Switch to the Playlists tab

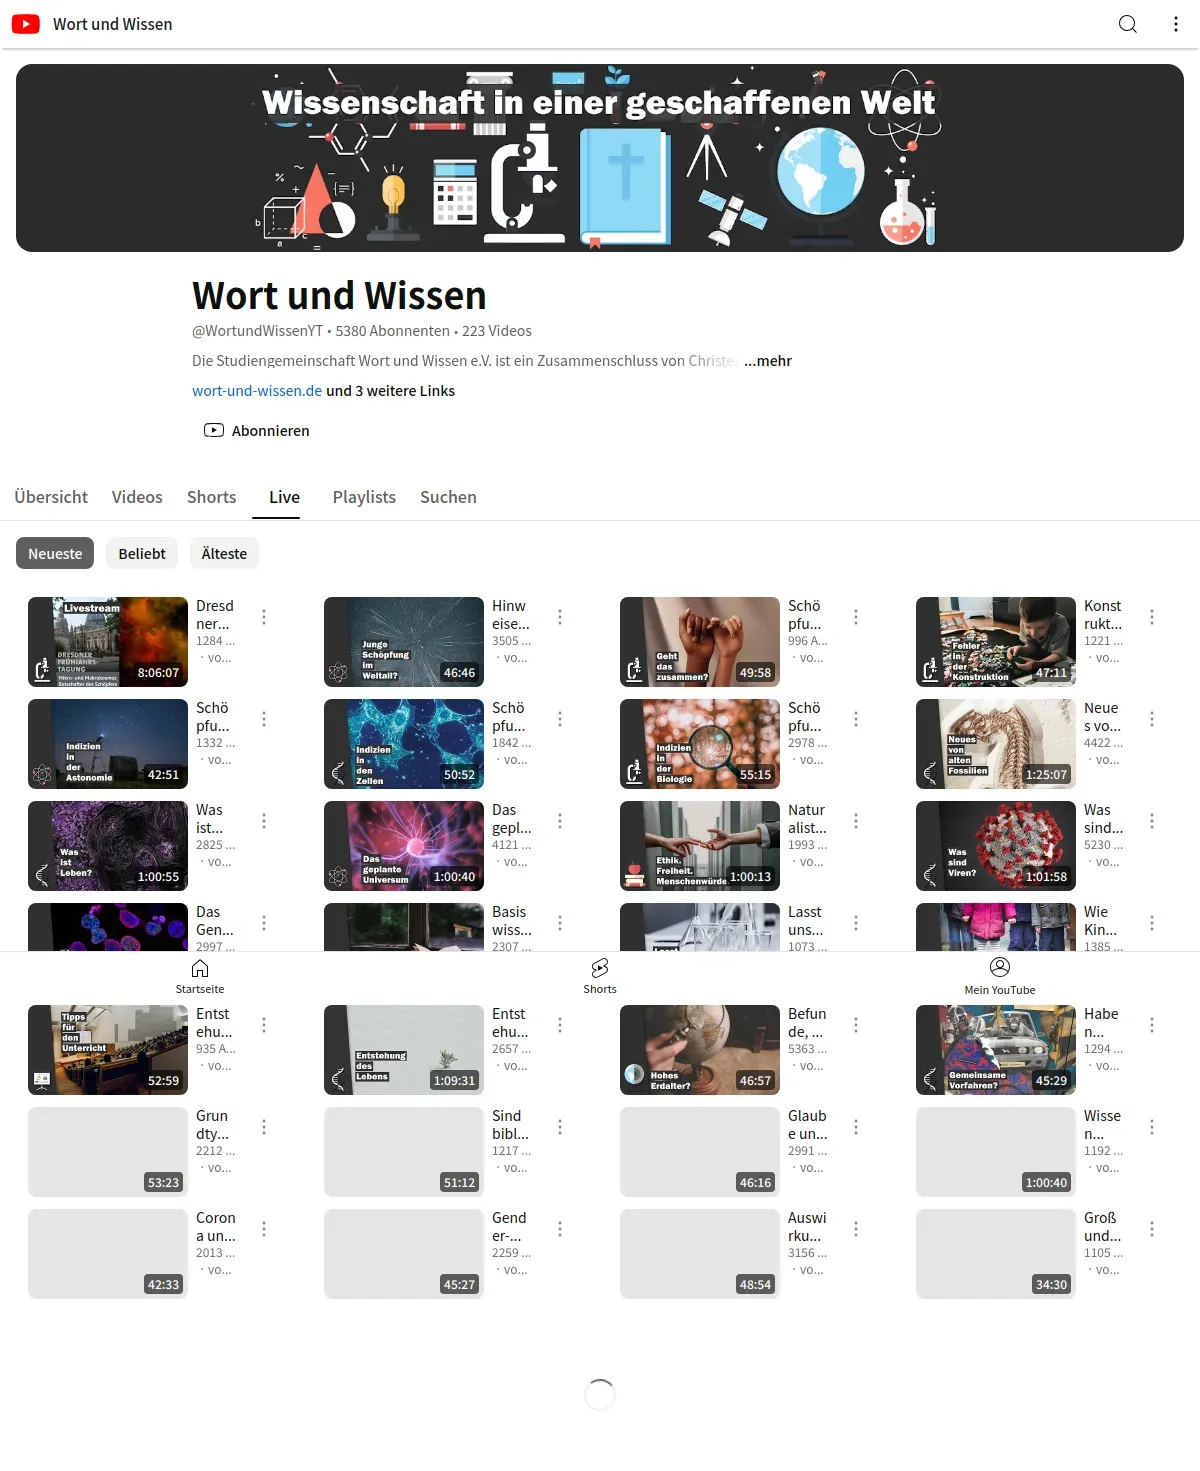click(364, 497)
